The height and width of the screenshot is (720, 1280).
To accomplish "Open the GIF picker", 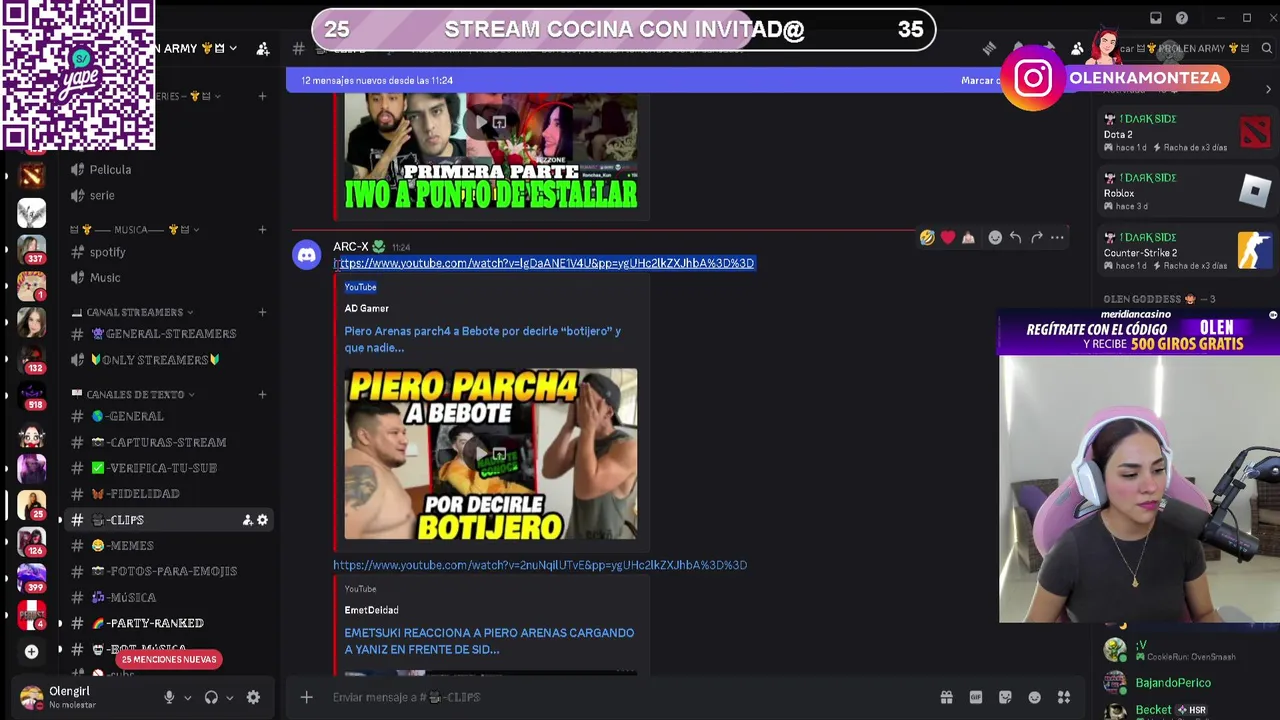I will coord(976,697).
